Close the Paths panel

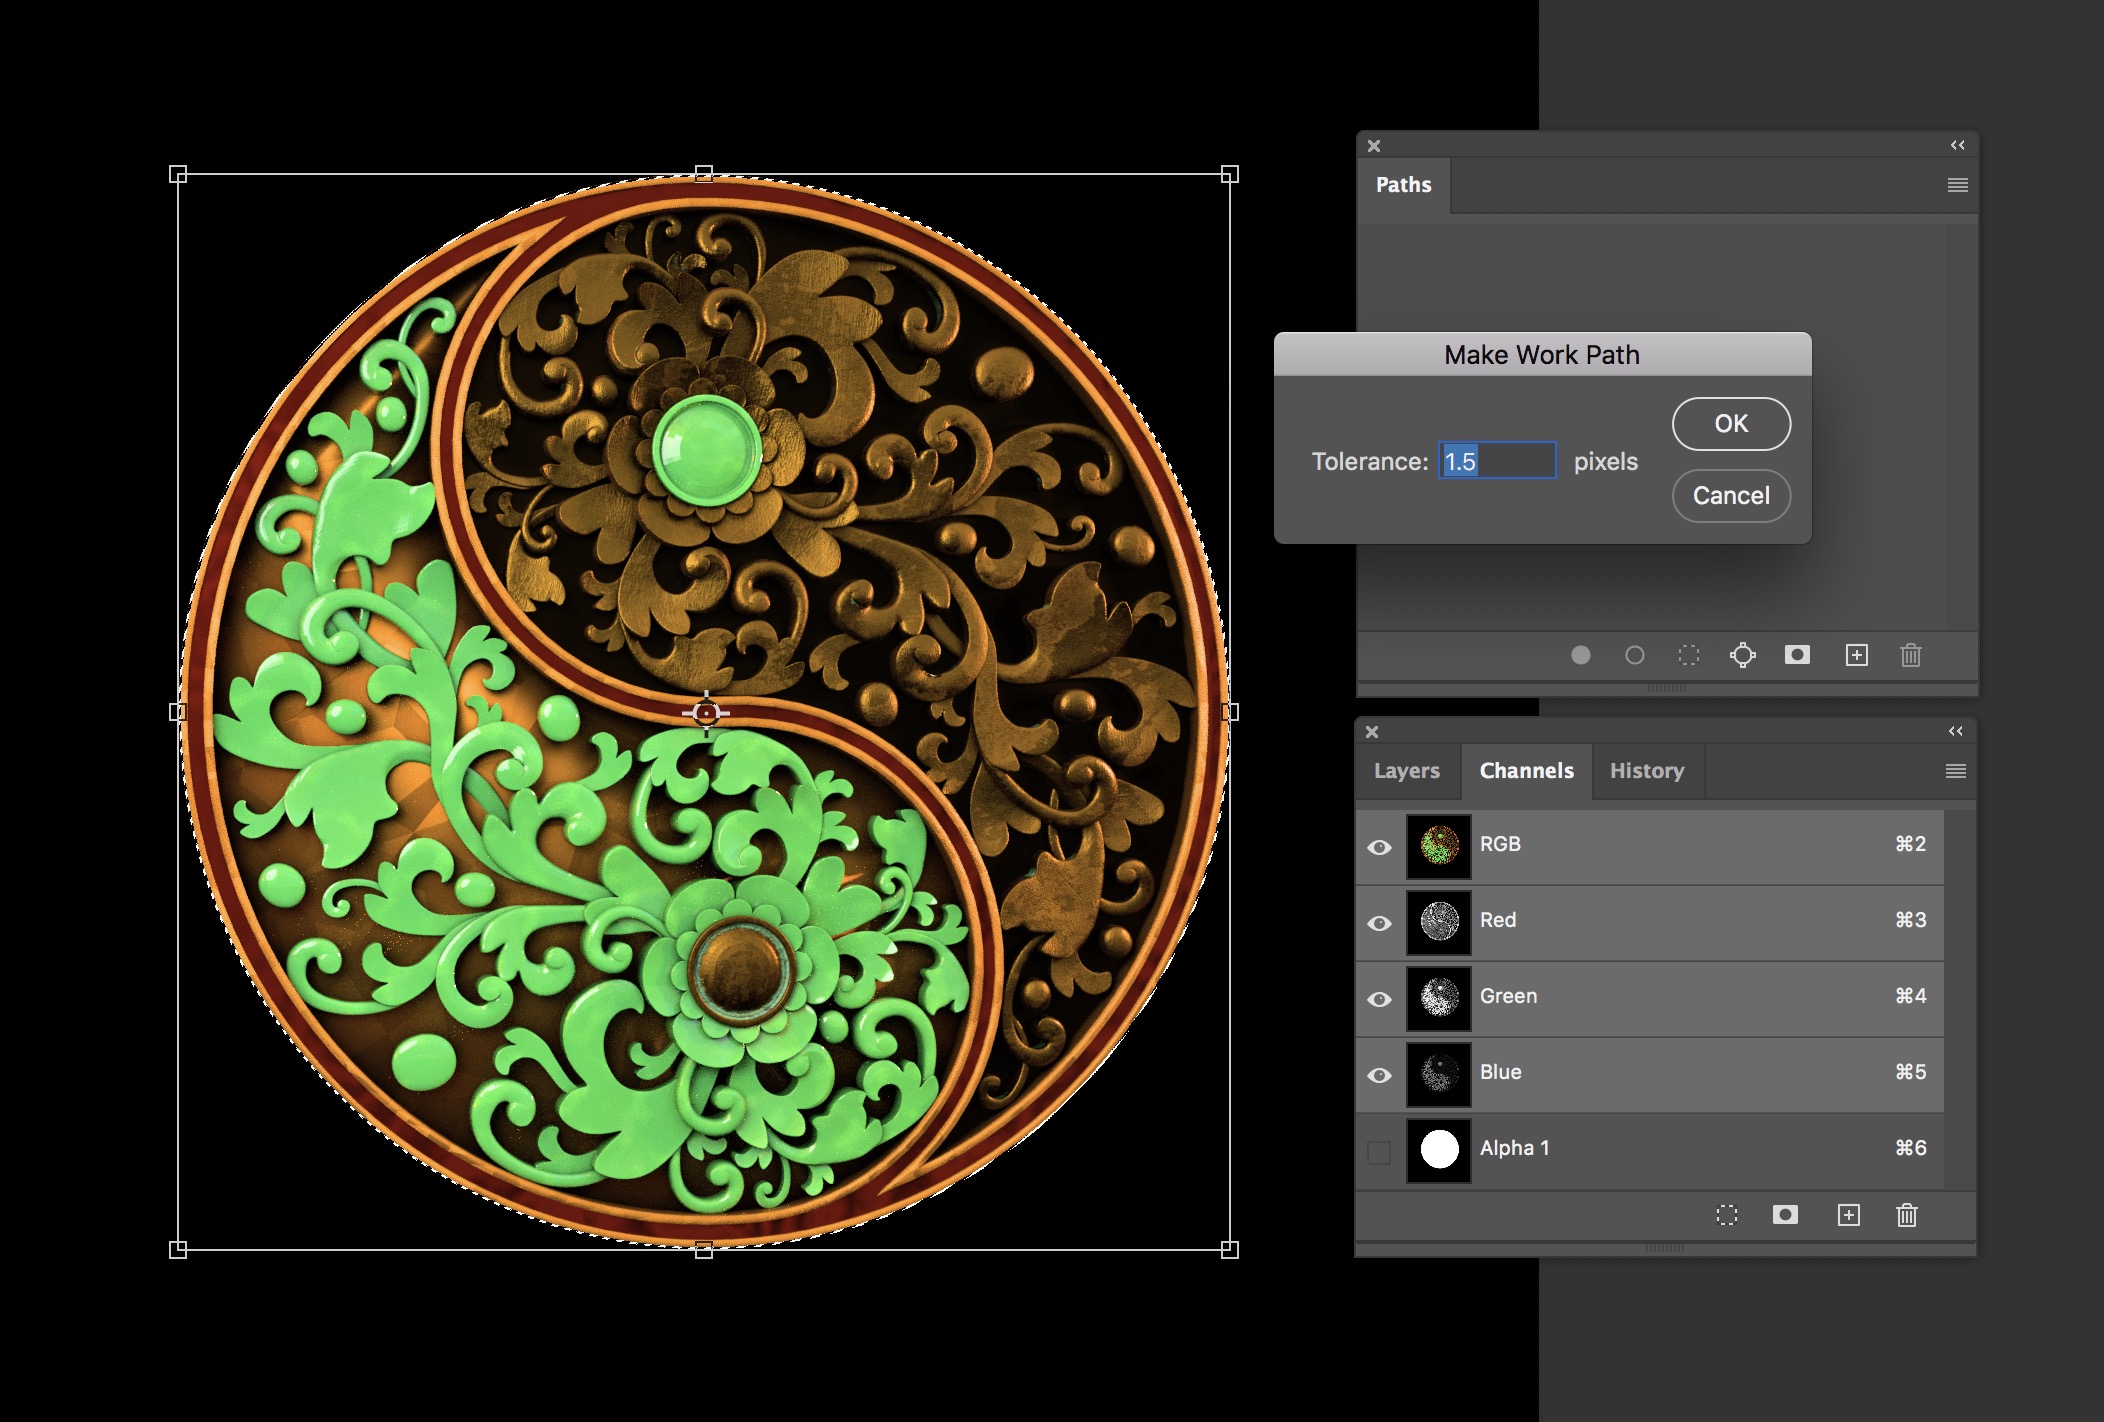[1374, 146]
